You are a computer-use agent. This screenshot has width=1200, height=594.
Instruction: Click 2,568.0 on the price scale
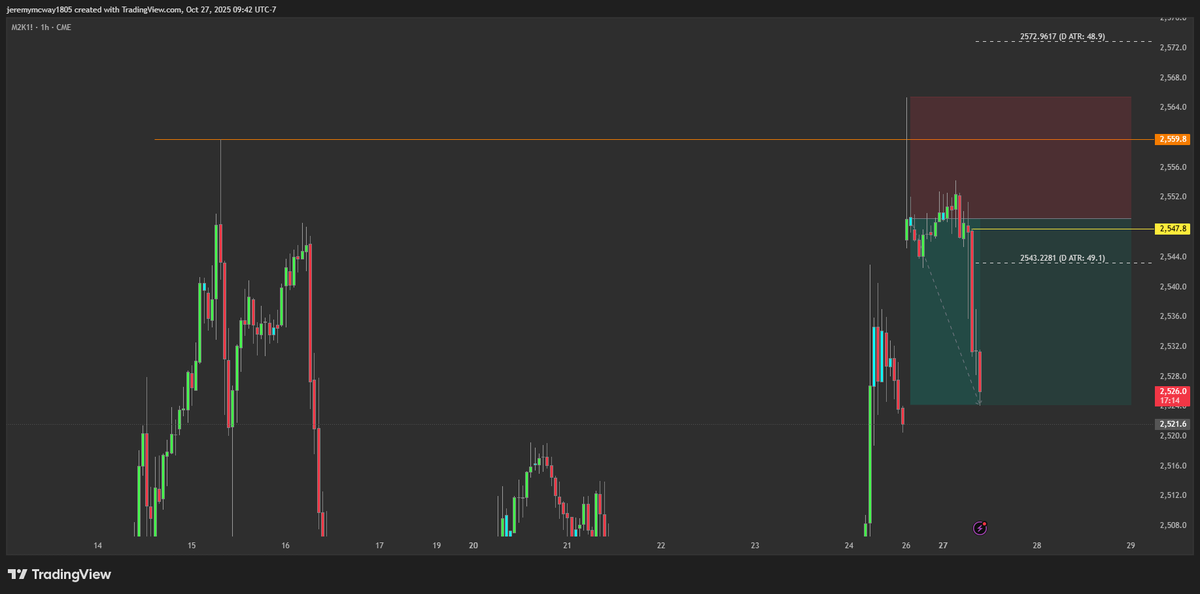pyautogui.click(x=1173, y=77)
